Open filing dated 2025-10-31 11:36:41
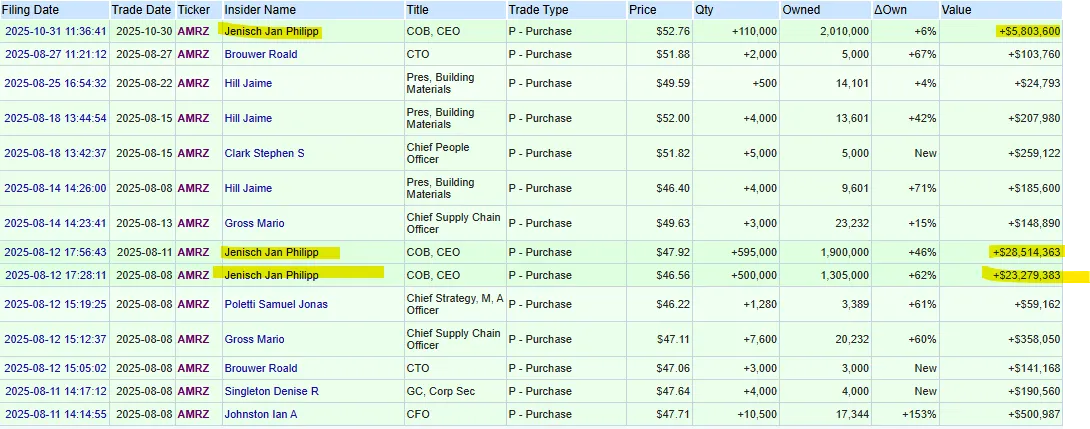Viewport: 1090px width, 429px height. point(56,31)
